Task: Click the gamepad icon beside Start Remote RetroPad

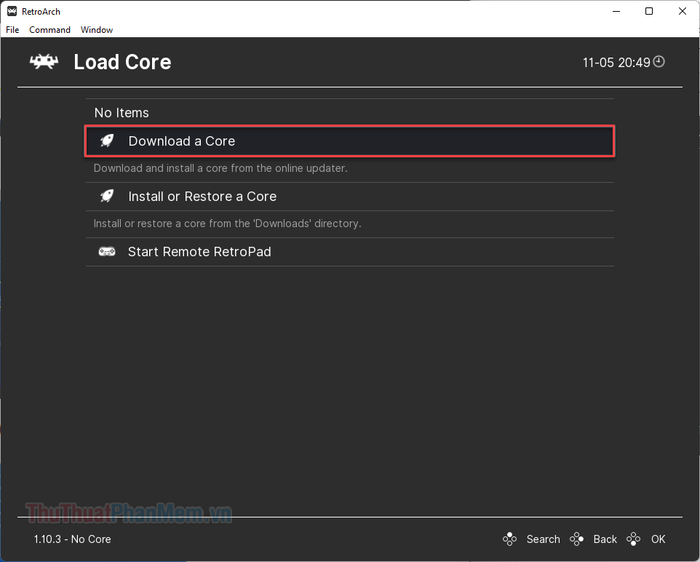Action: (107, 251)
